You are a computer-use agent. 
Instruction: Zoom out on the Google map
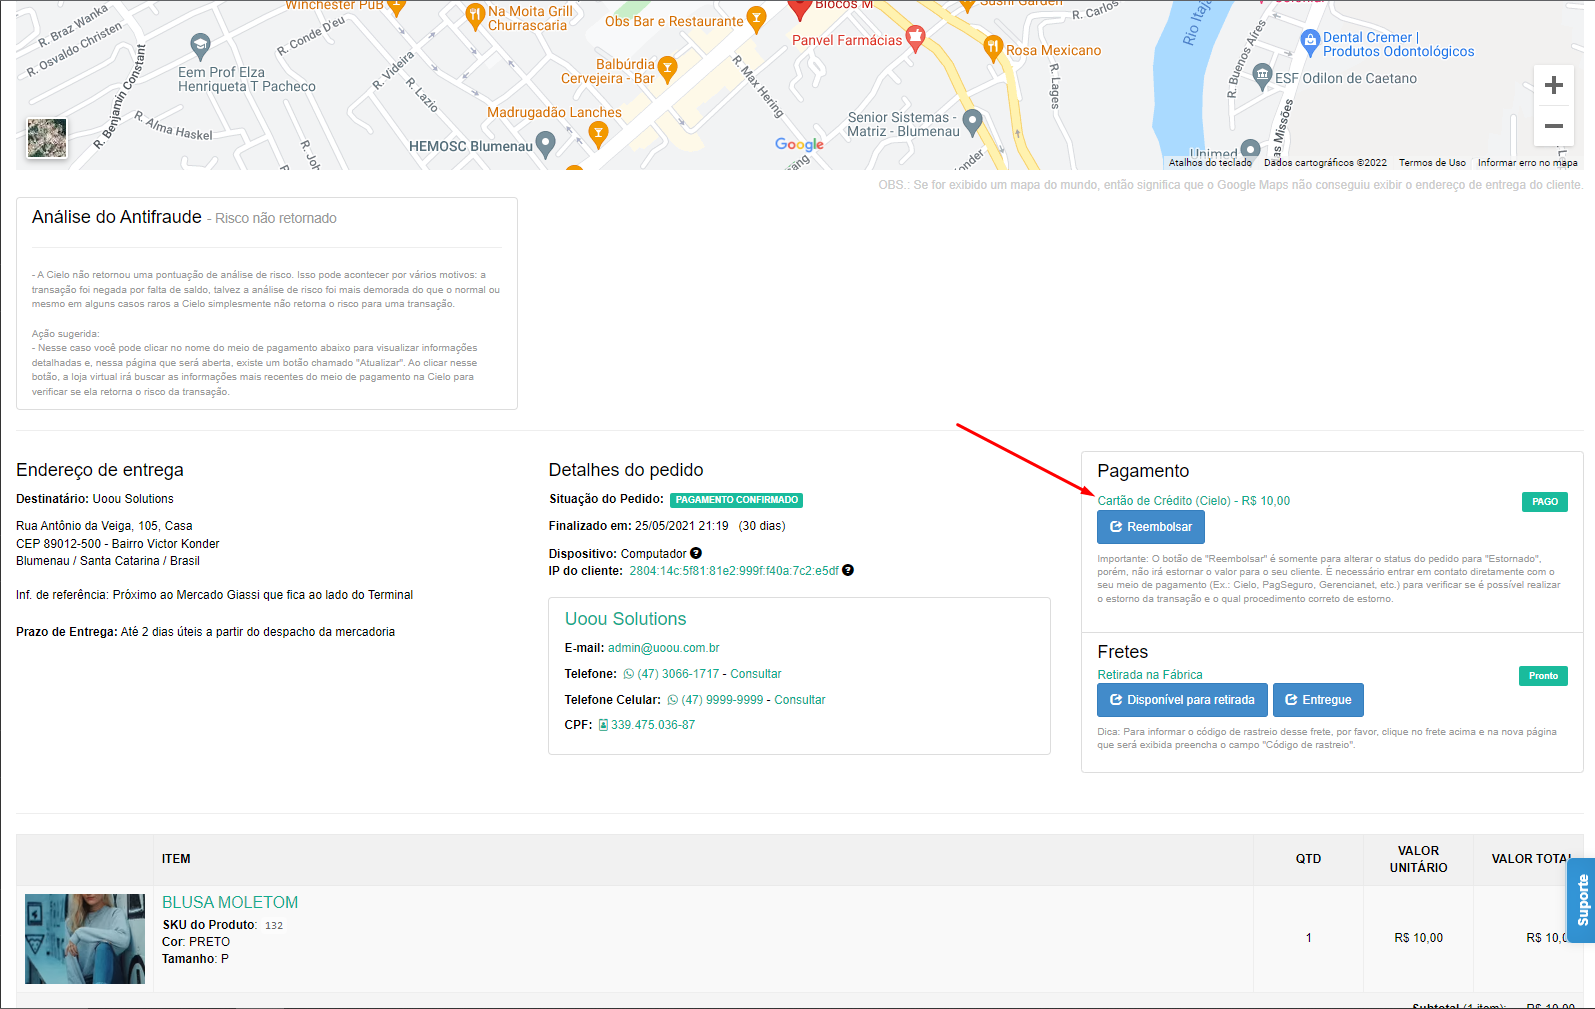(x=1553, y=126)
